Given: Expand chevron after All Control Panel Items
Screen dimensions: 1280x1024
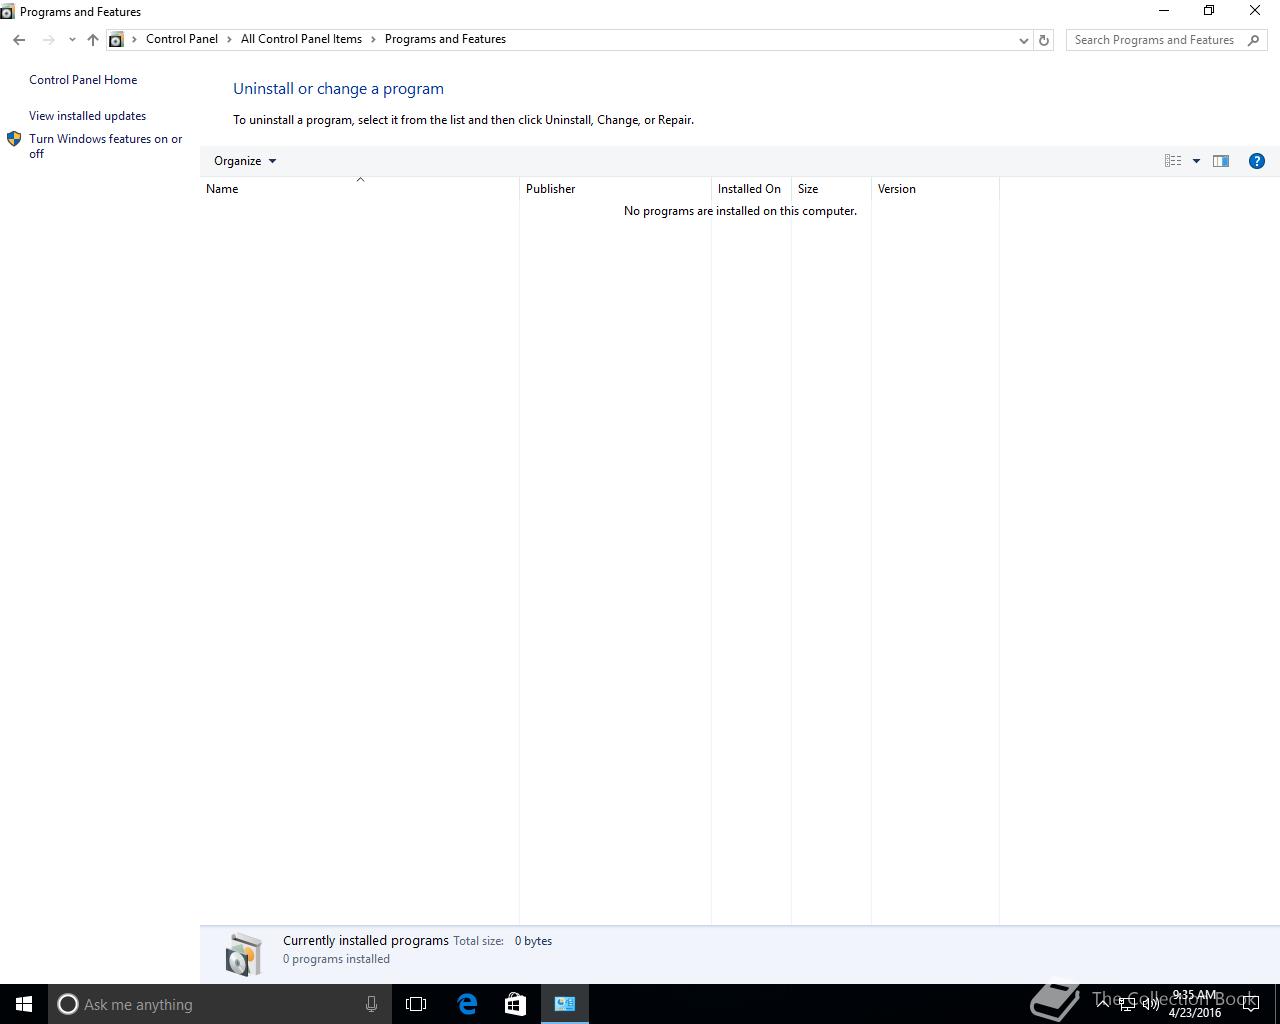Looking at the screenshot, I should click(x=373, y=39).
